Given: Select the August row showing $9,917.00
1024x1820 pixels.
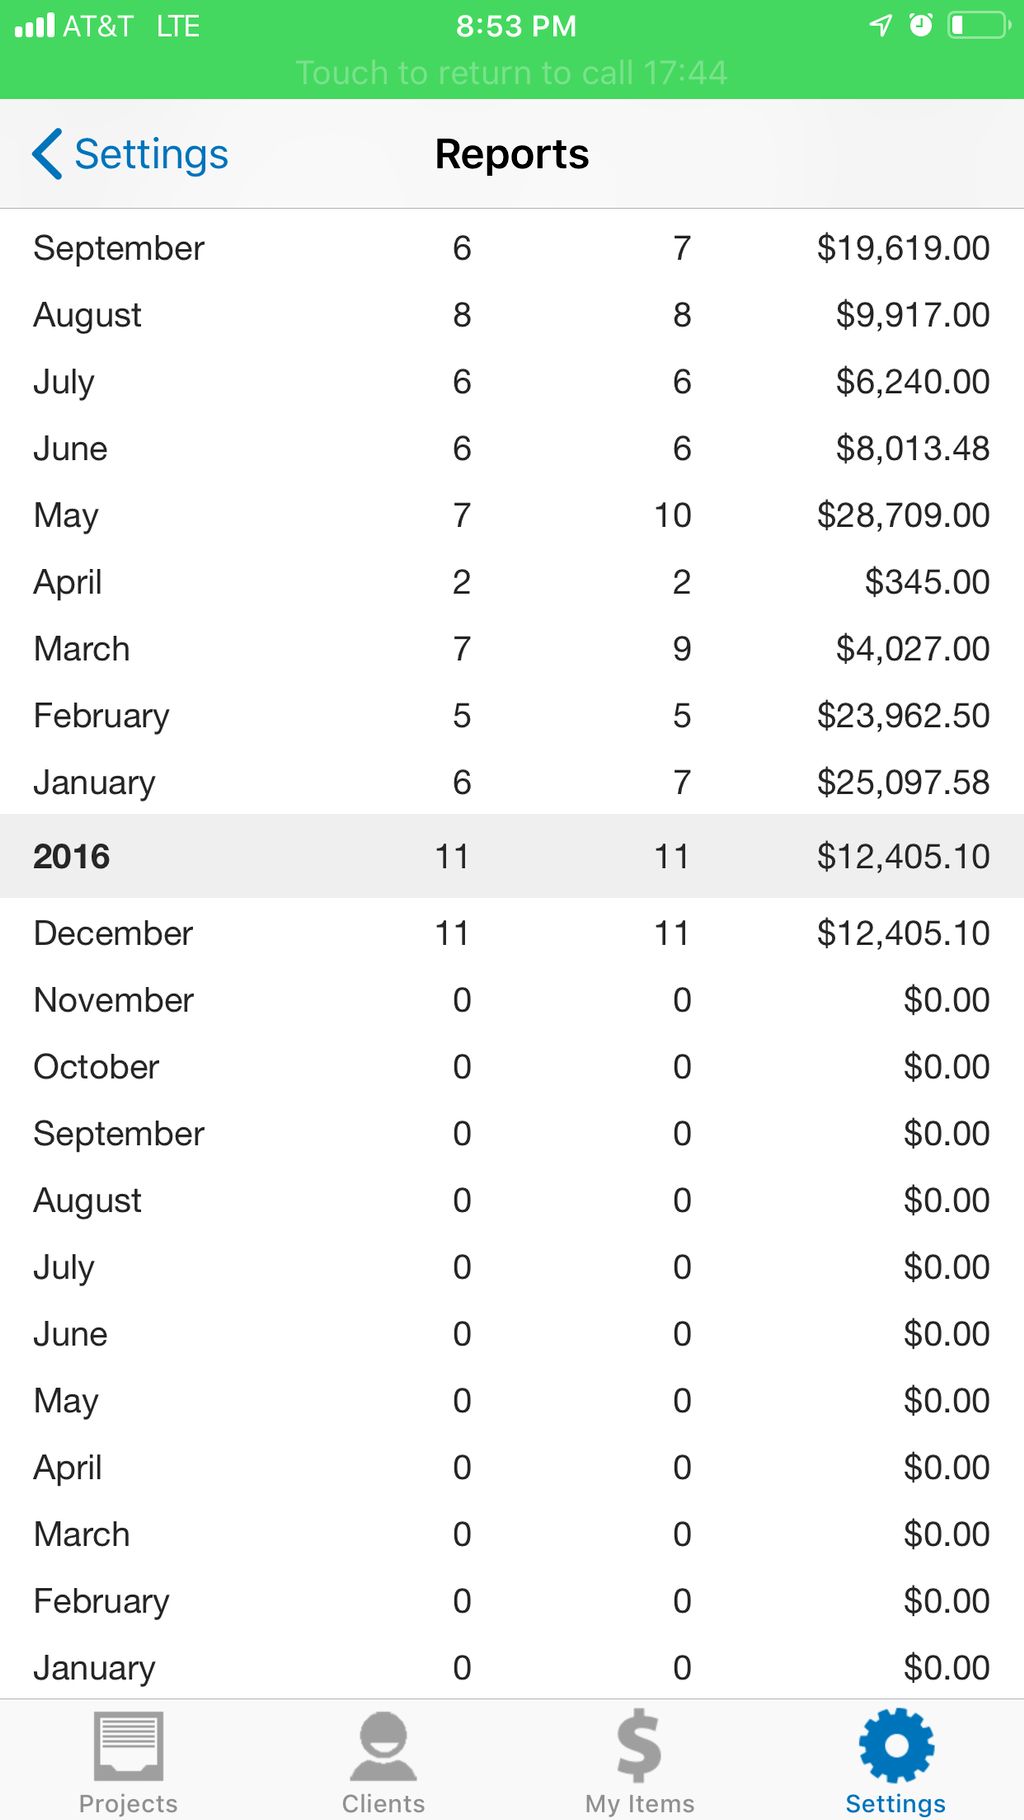Looking at the screenshot, I should [x=512, y=315].
